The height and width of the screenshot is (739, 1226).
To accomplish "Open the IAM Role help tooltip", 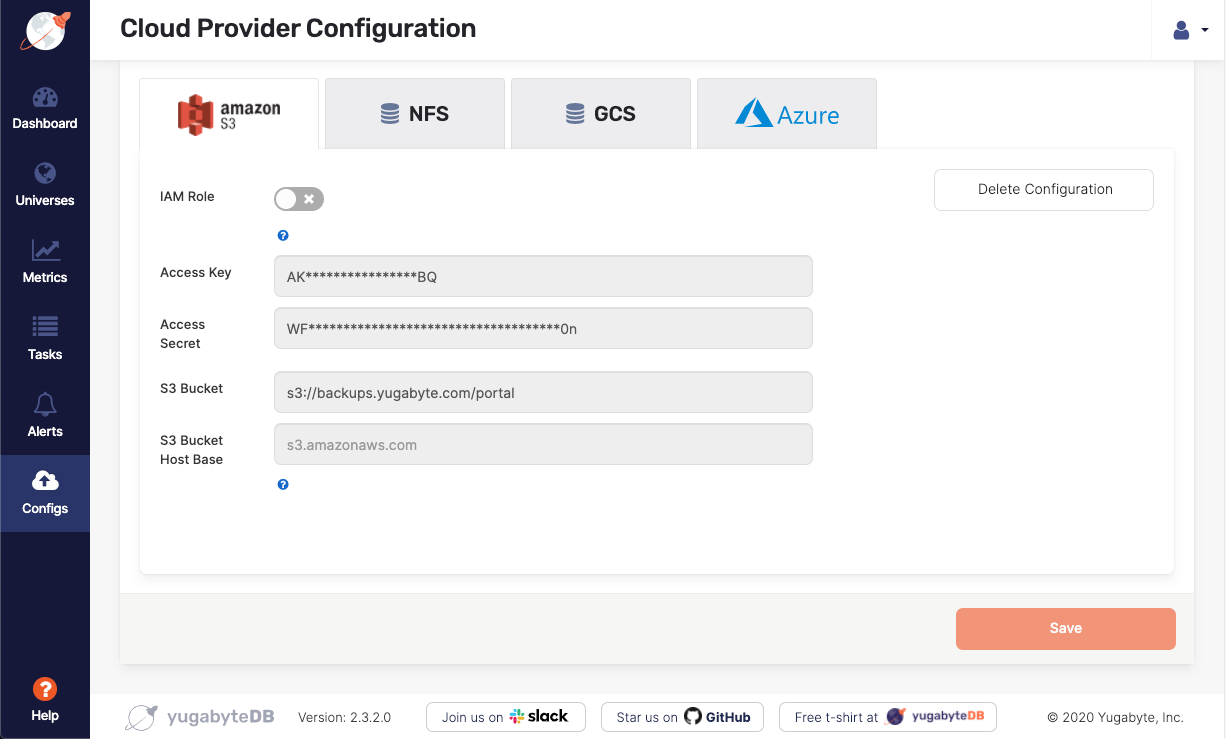I will coord(283,235).
